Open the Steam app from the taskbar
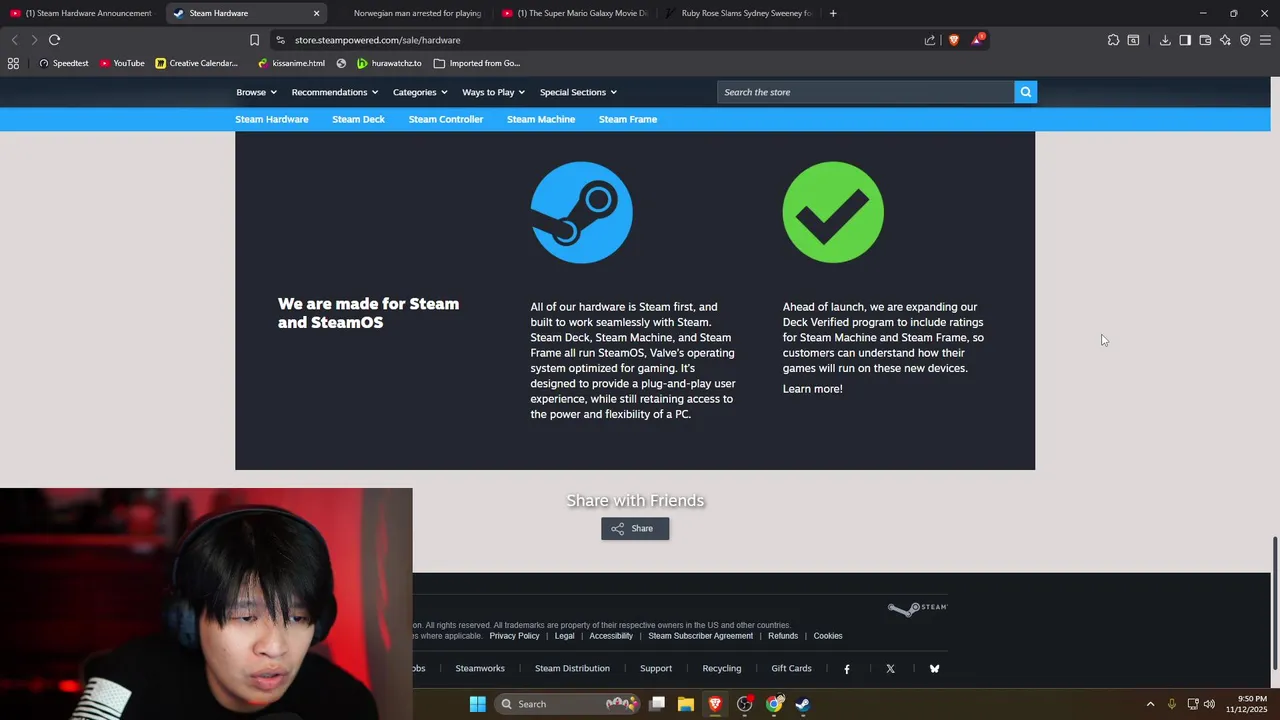 (x=803, y=704)
